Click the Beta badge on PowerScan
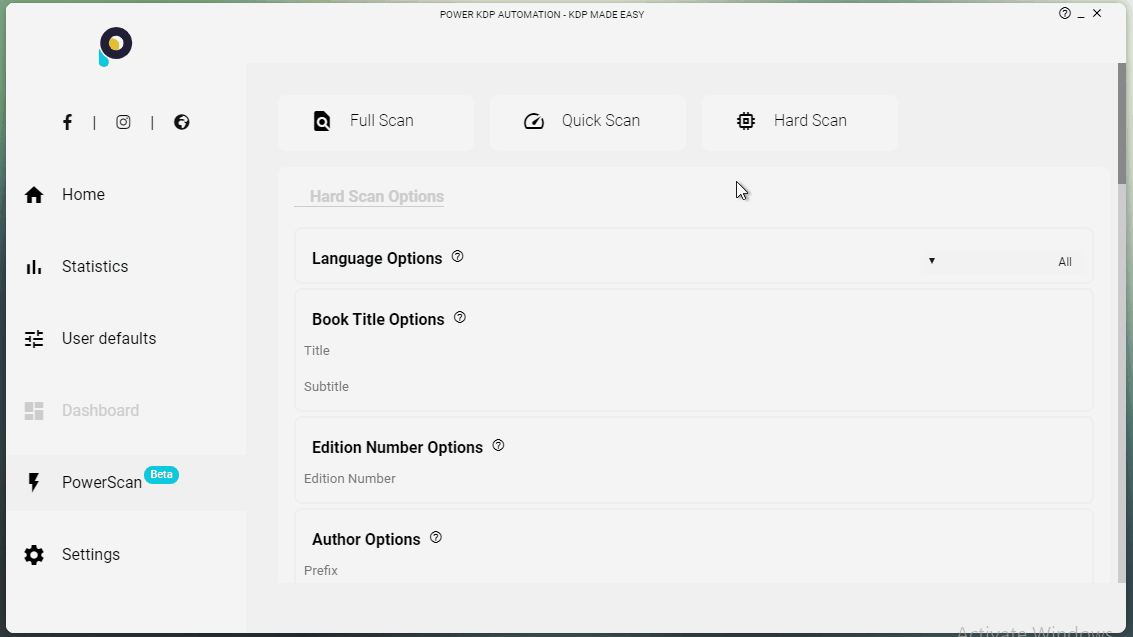This screenshot has width=1133, height=637. [161, 474]
